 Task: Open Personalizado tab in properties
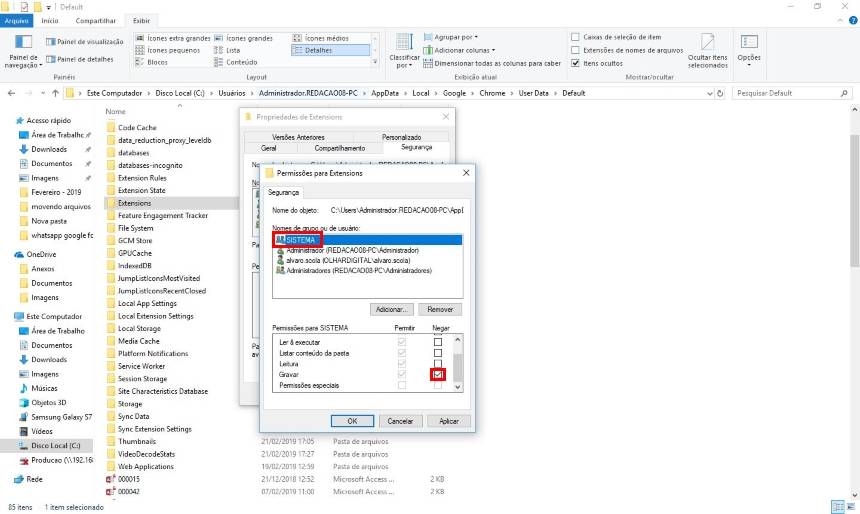(x=401, y=137)
